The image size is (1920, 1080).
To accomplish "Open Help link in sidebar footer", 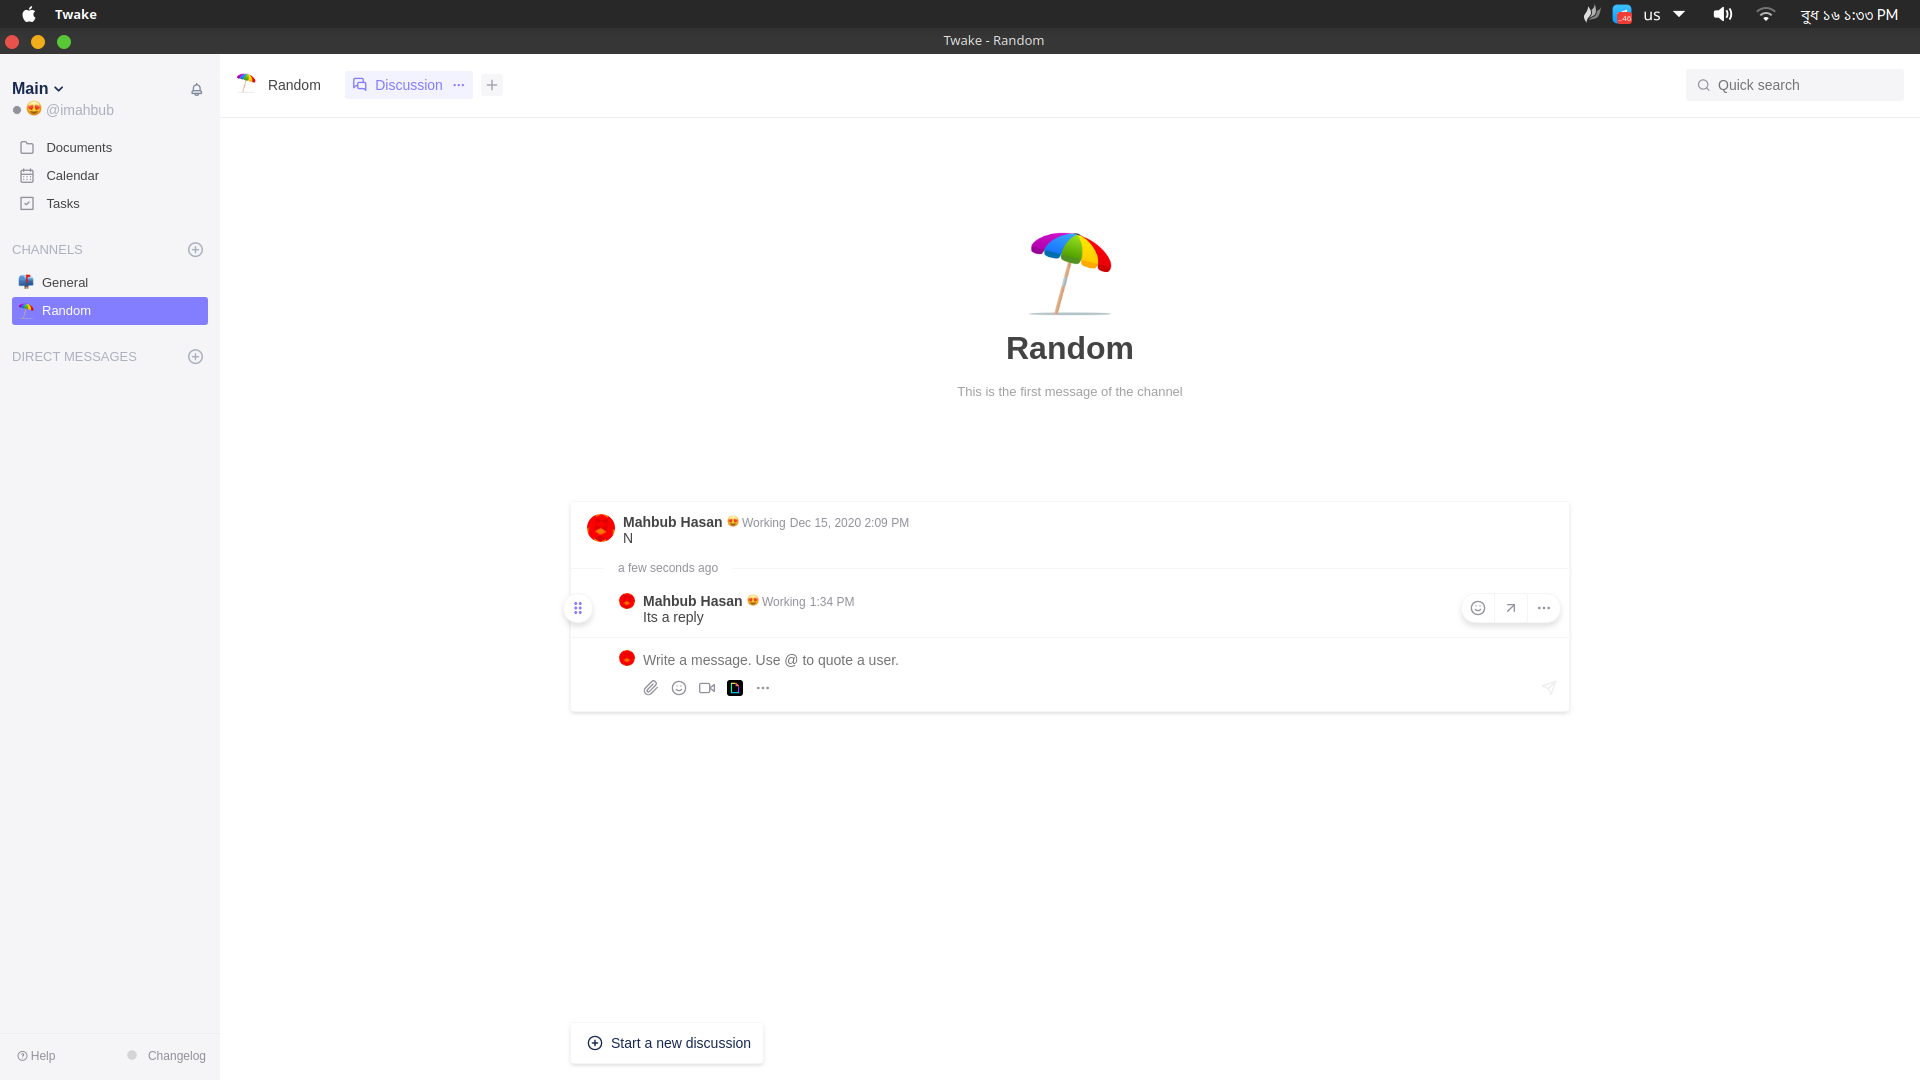I will pyautogui.click(x=36, y=1056).
